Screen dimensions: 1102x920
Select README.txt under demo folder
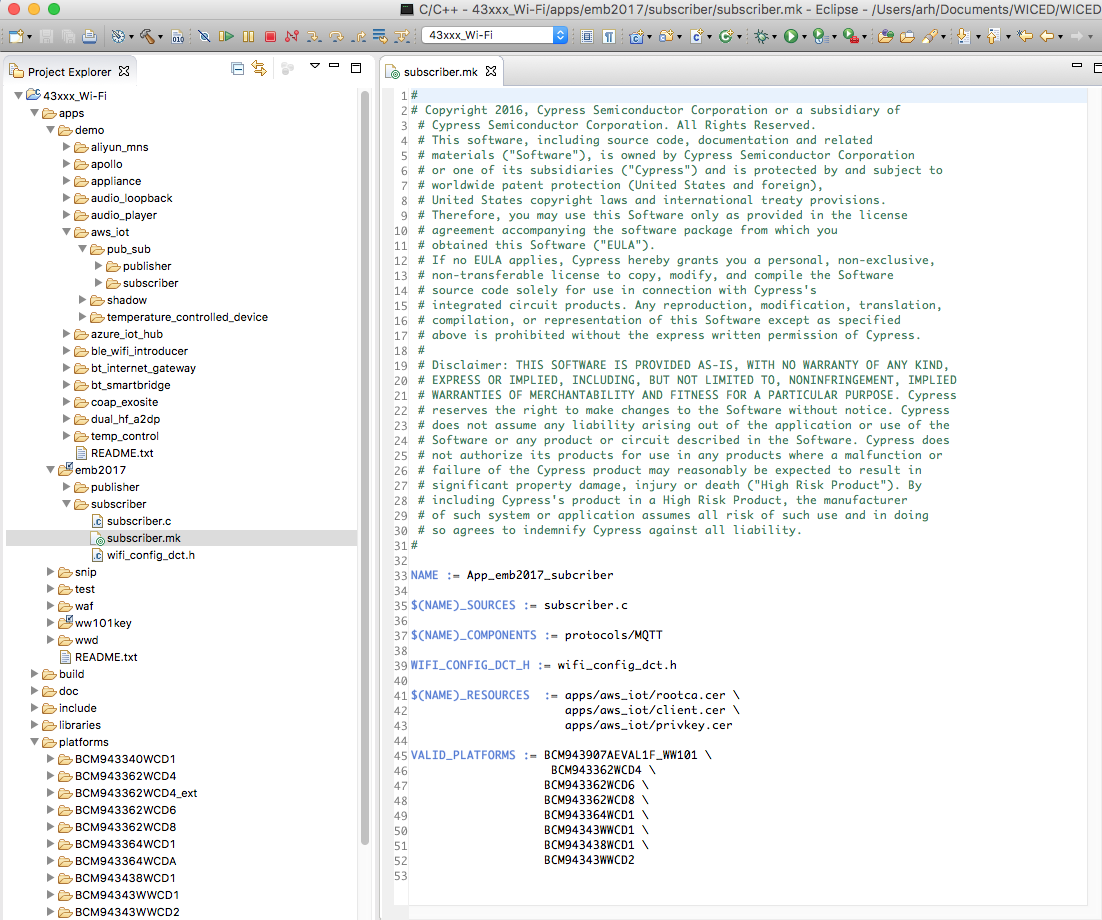pos(122,453)
